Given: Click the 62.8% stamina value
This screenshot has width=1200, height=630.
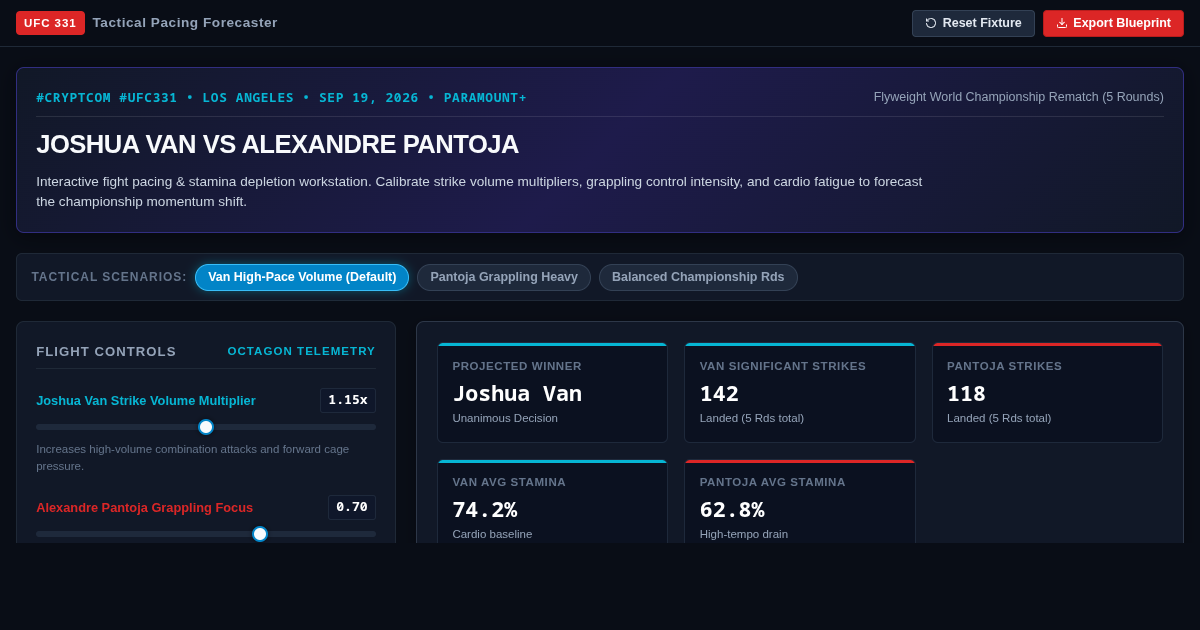Looking at the screenshot, I should pos(732,510).
